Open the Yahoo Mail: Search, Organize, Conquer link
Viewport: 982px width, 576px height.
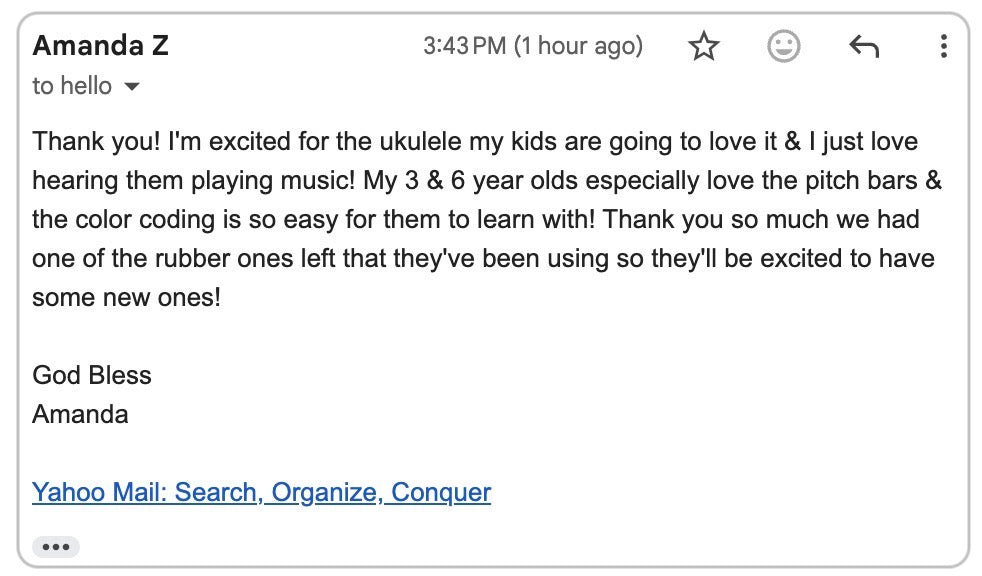[261, 492]
